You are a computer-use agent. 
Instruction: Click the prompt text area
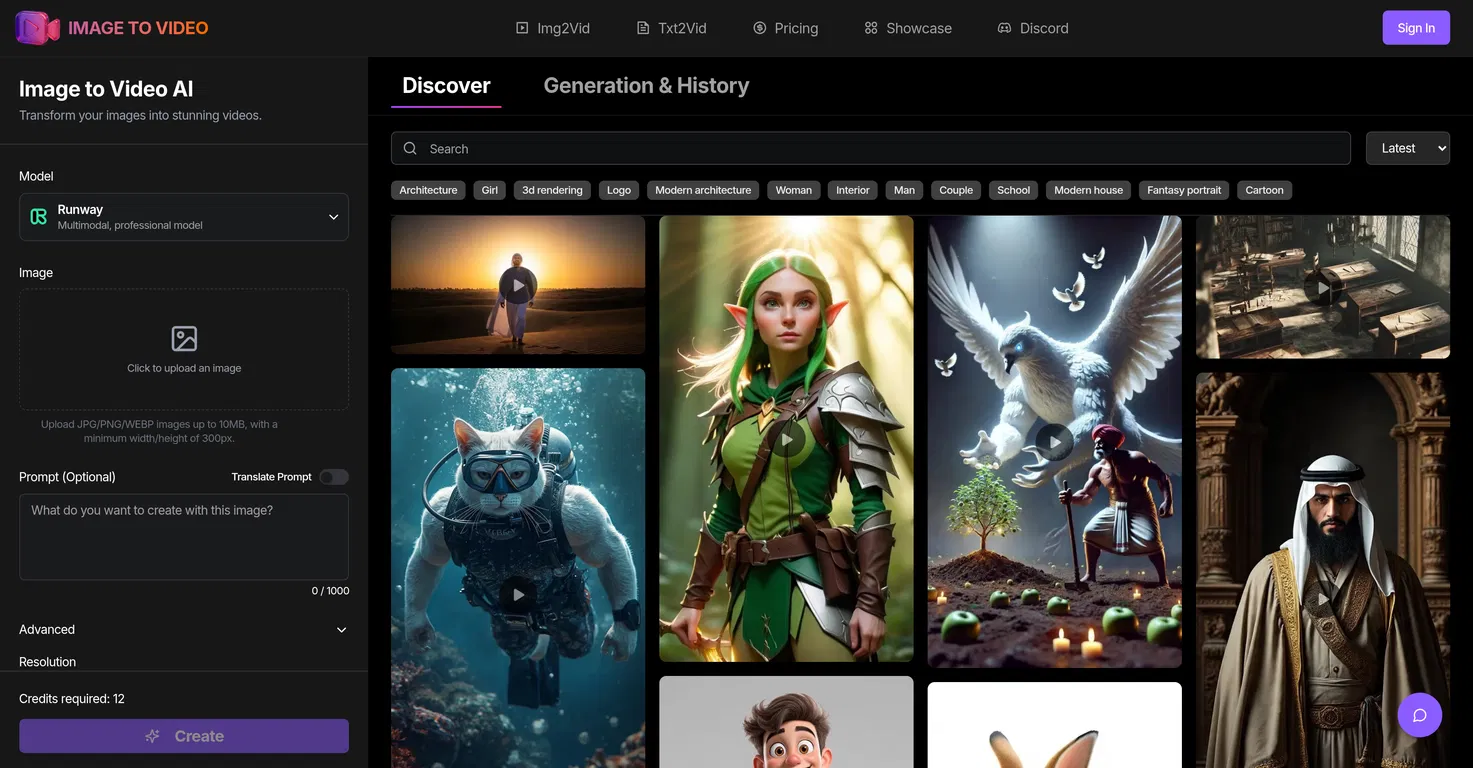pos(184,537)
